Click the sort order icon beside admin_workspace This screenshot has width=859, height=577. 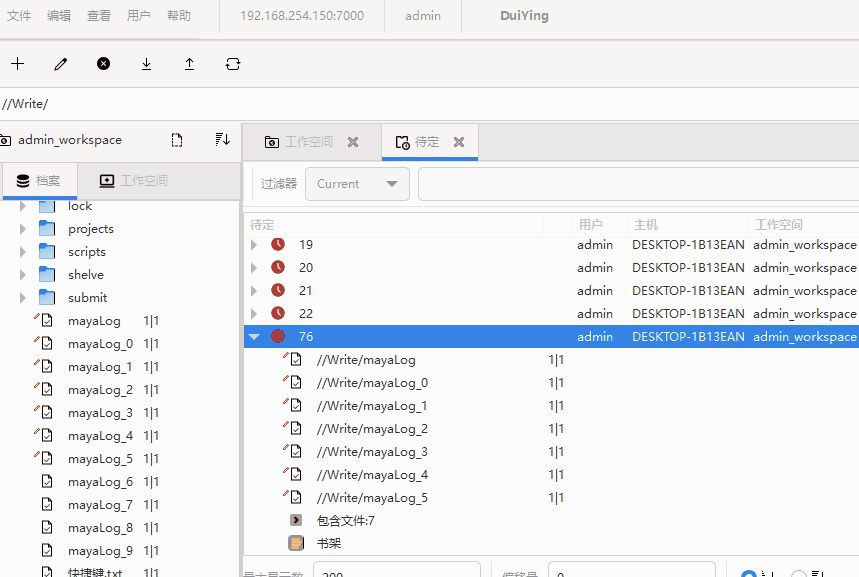pos(222,140)
